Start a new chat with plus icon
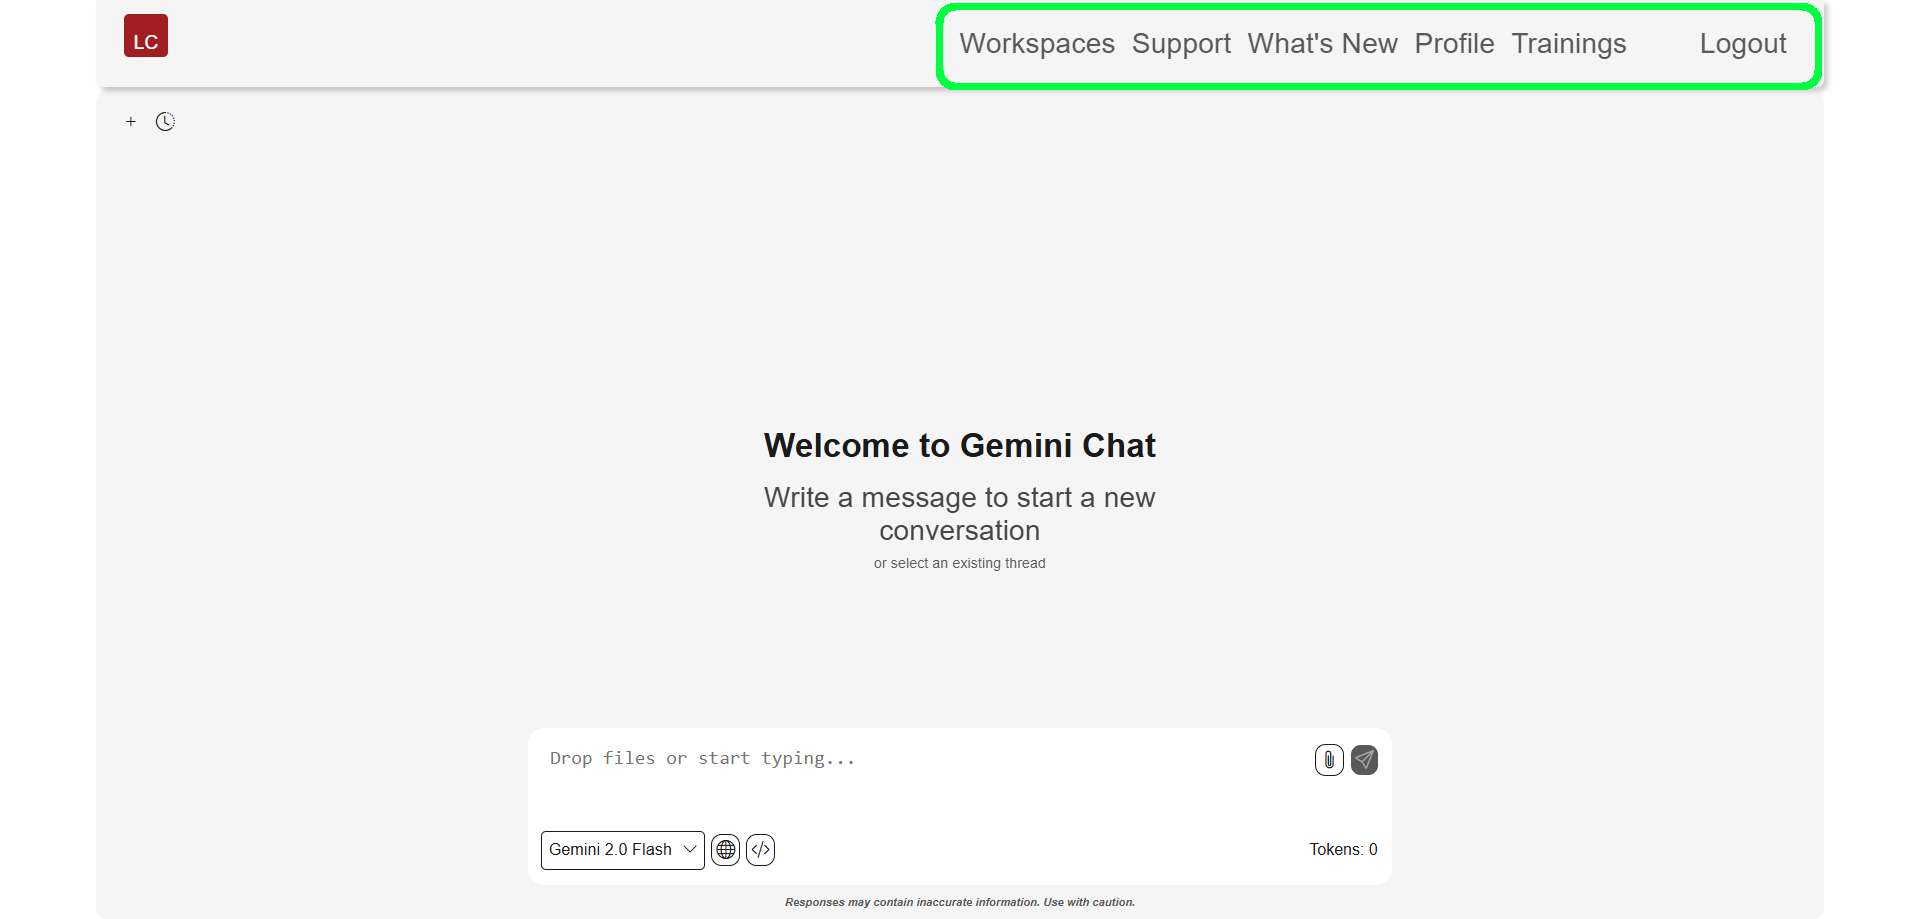1920x919 pixels. [131, 122]
